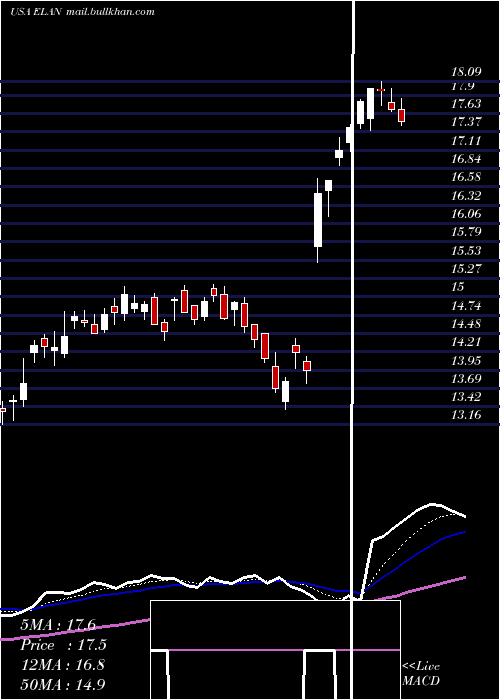Click the 12MA : 16.8 legend text
The image size is (500, 700).
[x=62, y=664]
